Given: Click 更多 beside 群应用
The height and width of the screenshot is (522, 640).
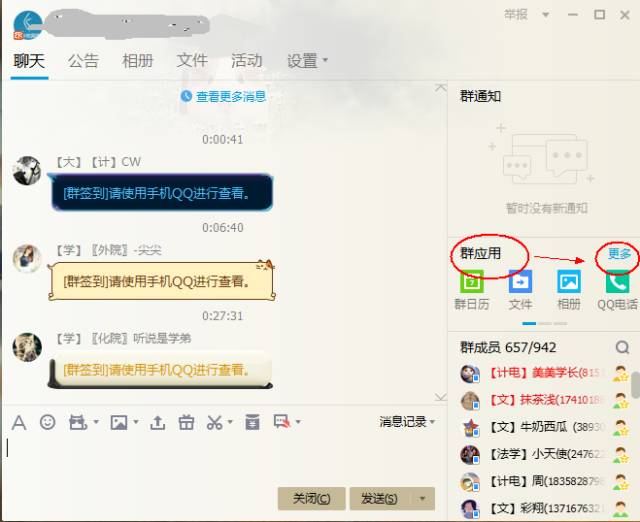Looking at the screenshot, I should 620,253.
